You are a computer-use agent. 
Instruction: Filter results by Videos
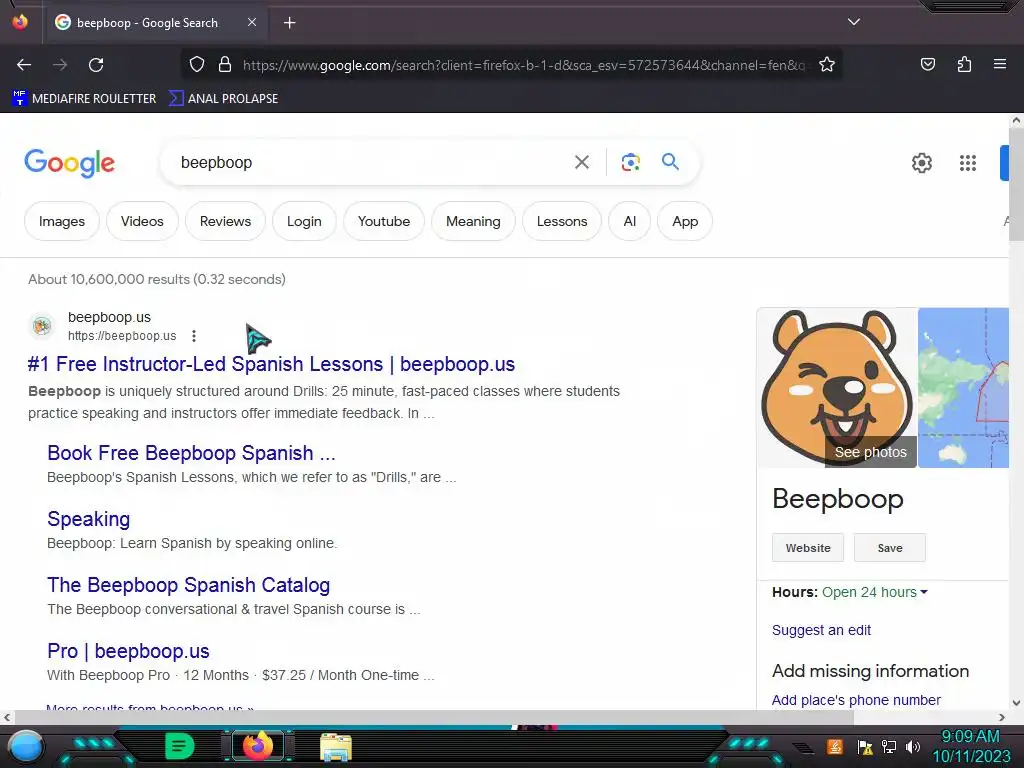click(x=142, y=221)
